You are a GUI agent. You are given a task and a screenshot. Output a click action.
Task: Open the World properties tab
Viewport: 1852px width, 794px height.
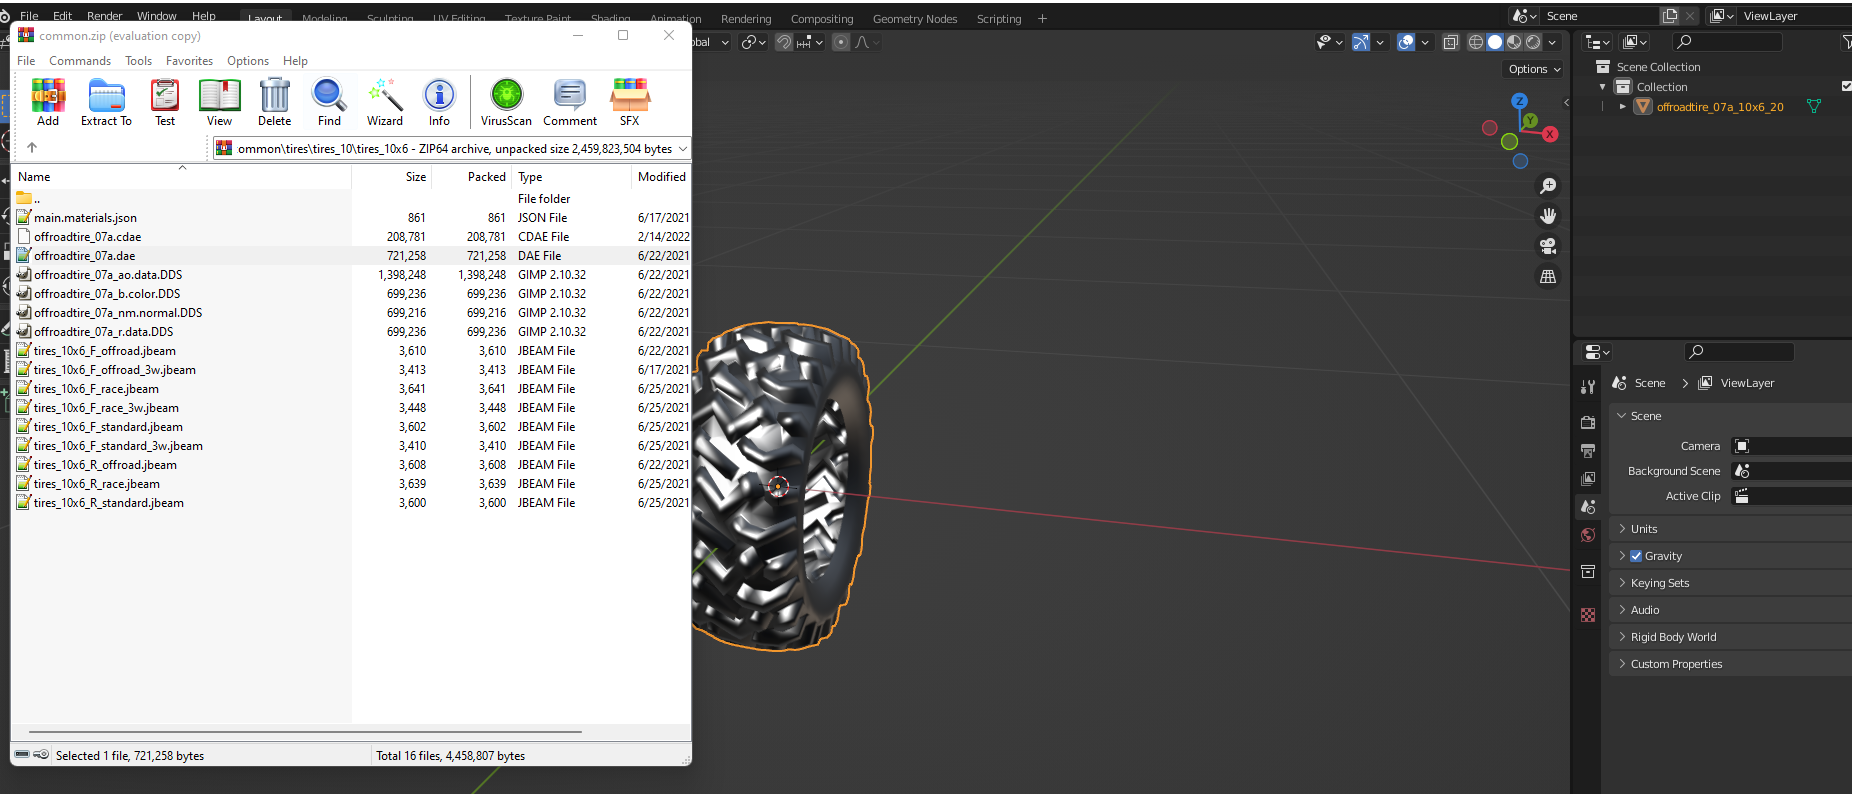(1588, 535)
